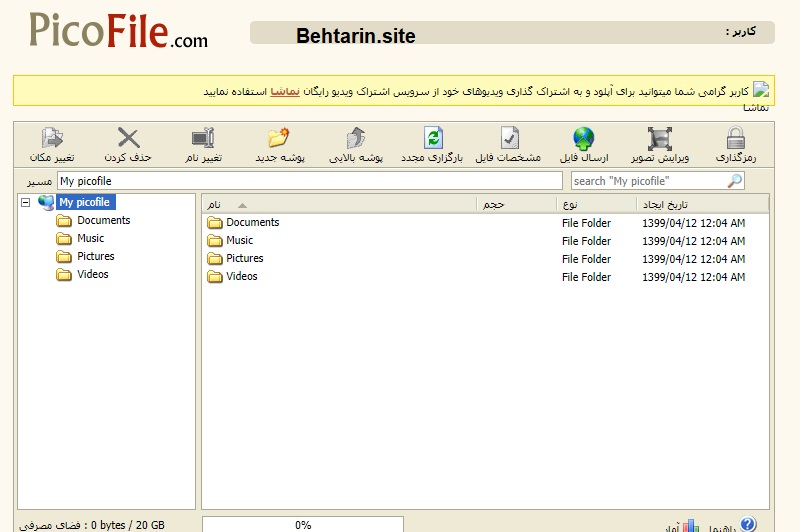Select Documents in the folder tree
This screenshot has height=532, width=800.
point(104,220)
